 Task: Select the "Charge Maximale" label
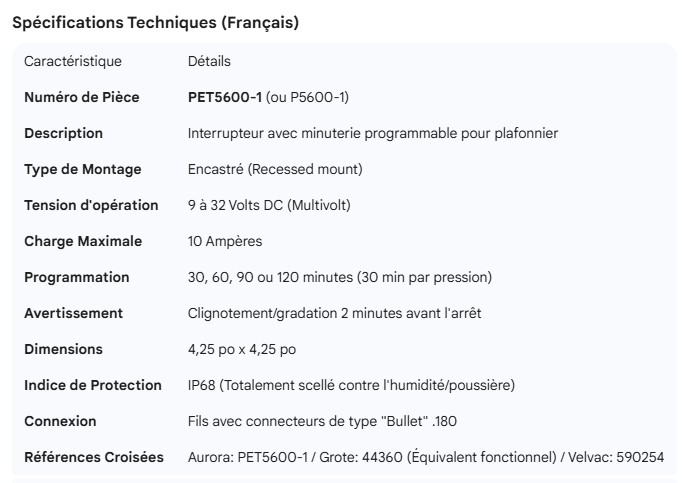83,241
